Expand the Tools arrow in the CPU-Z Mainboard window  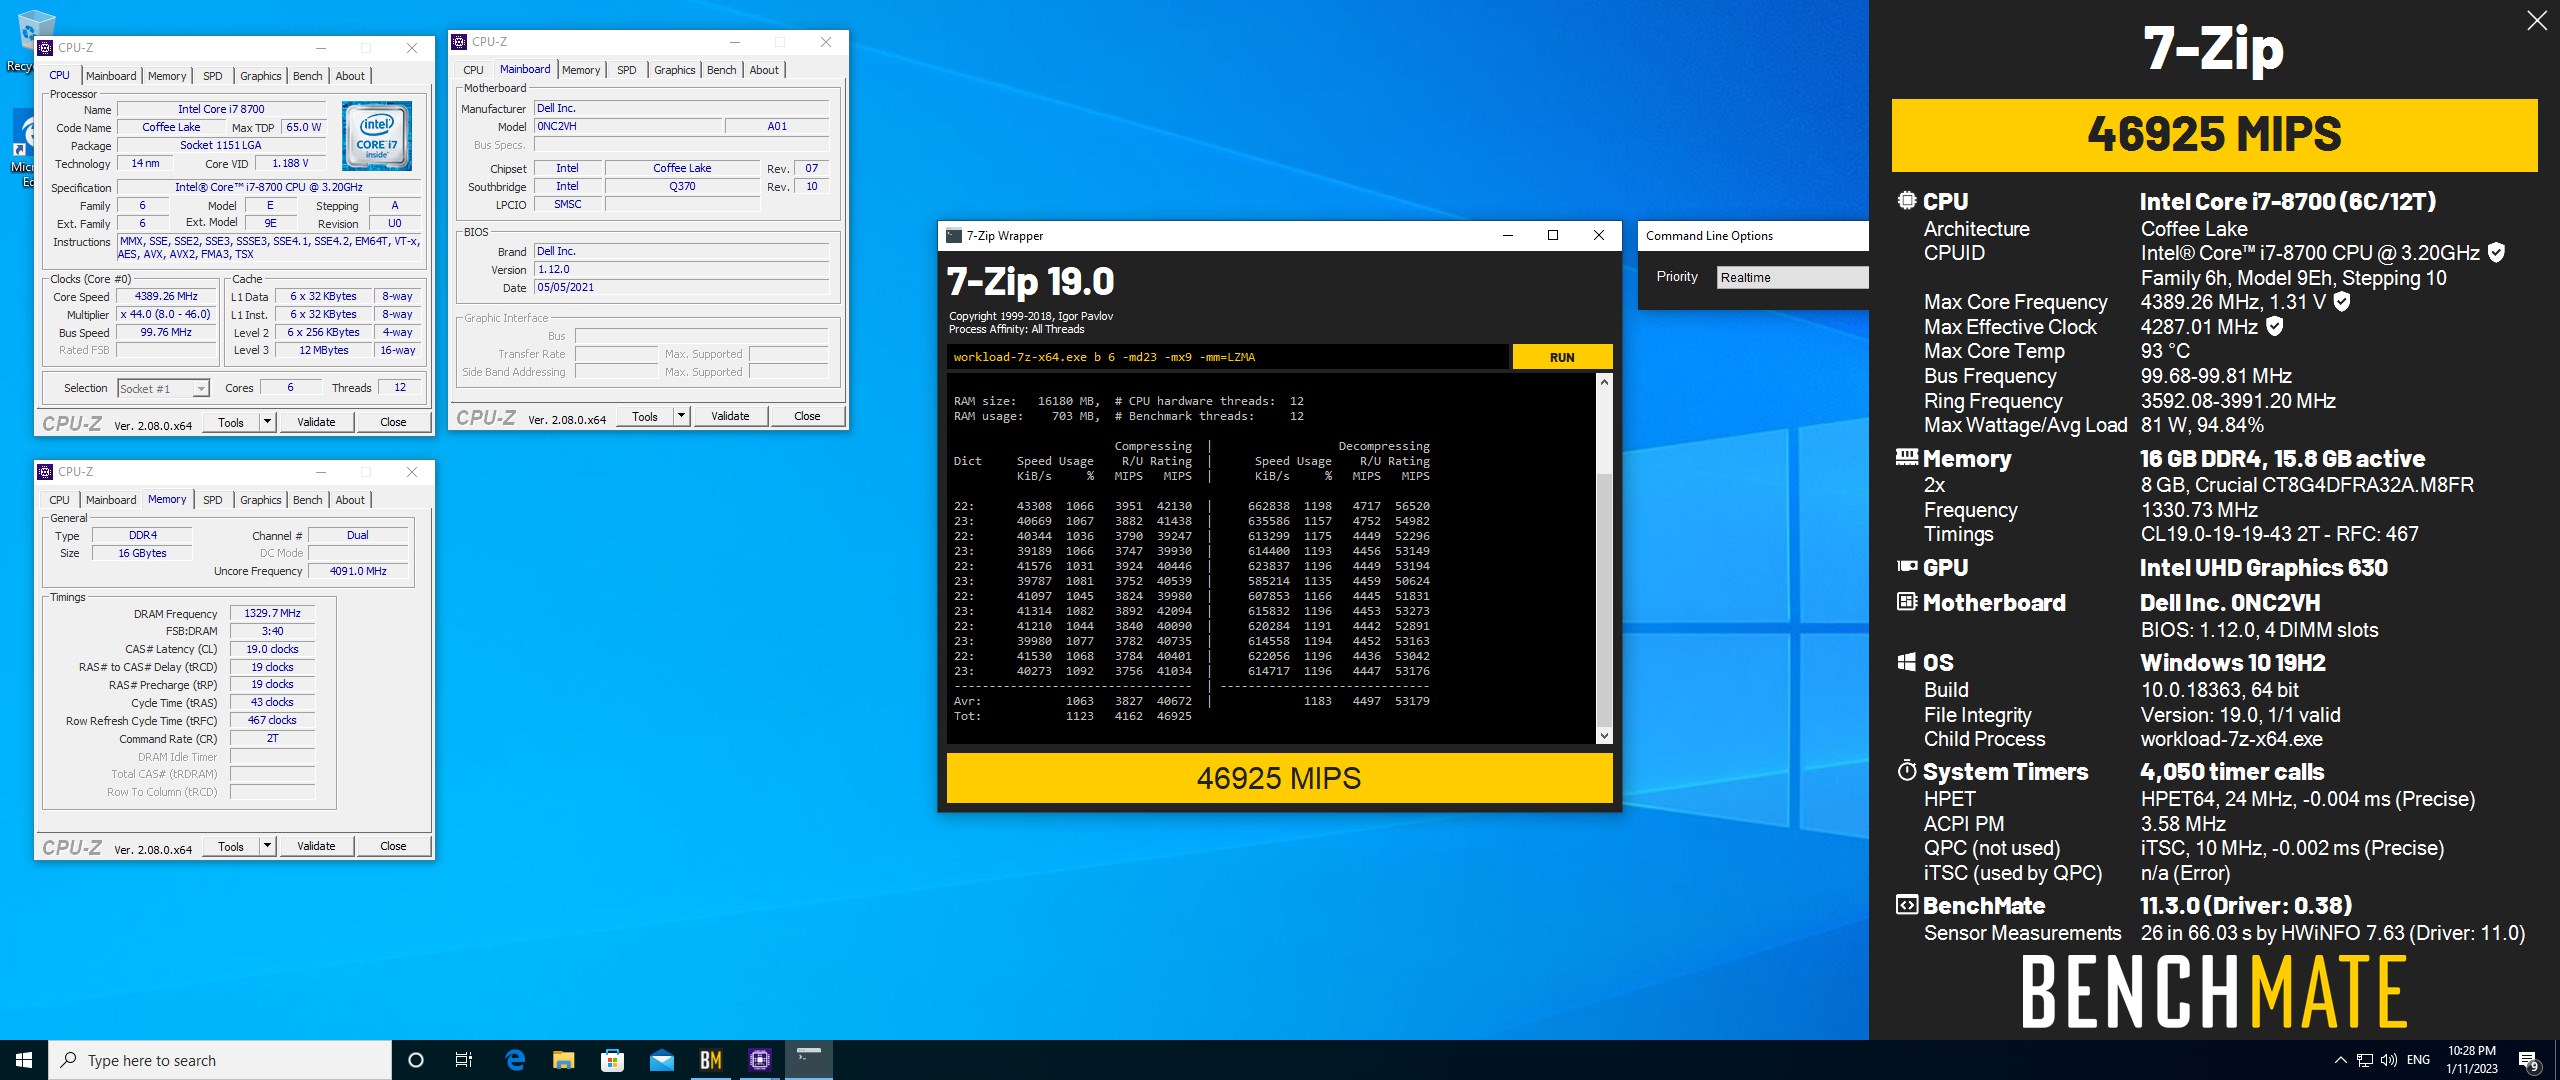pyautogui.click(x=681, y=416)
